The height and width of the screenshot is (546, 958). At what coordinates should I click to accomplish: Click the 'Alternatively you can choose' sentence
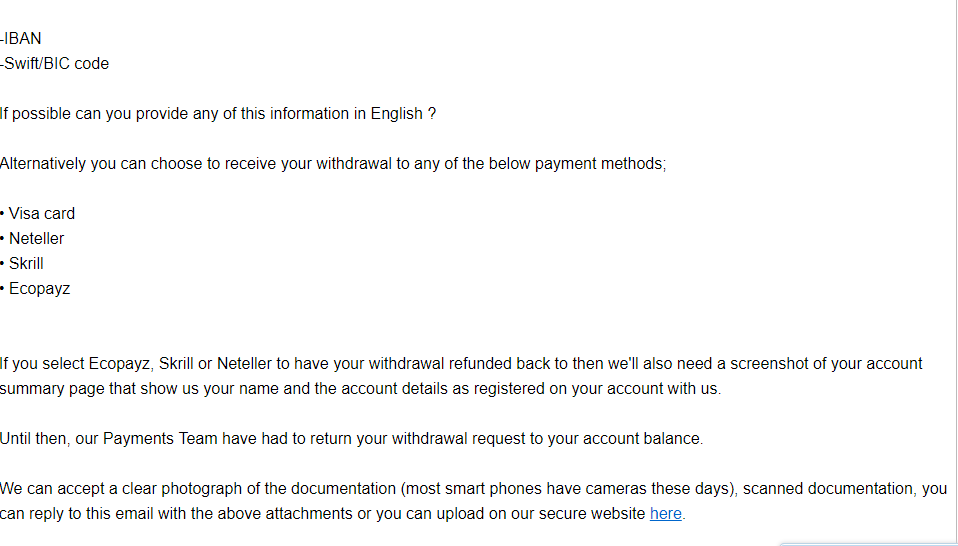(x=333, y=164)
